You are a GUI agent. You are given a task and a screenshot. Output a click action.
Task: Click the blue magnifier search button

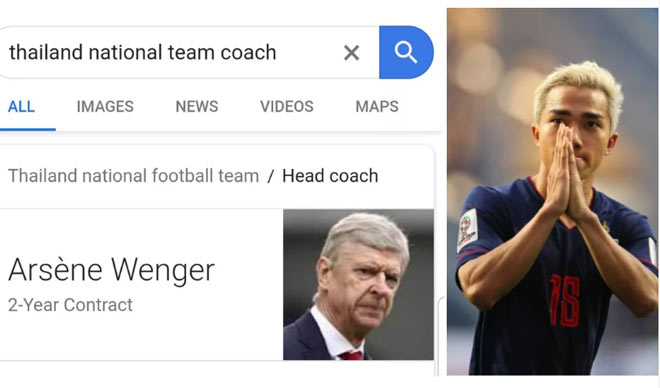tap(406, 52)
